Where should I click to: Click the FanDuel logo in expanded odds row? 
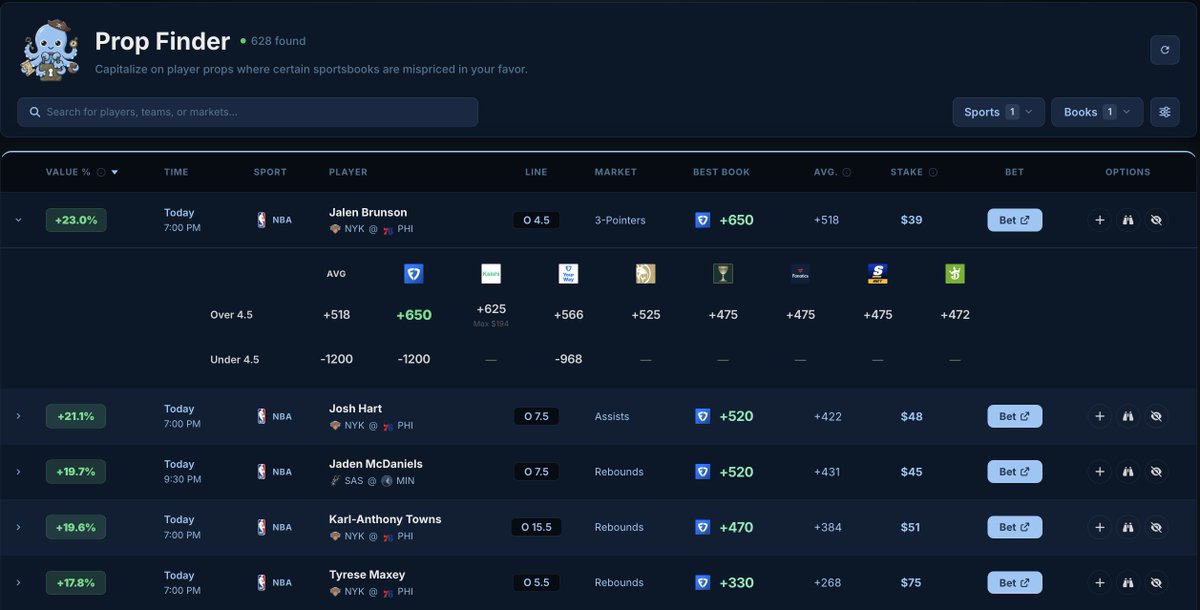click(413, 273)
